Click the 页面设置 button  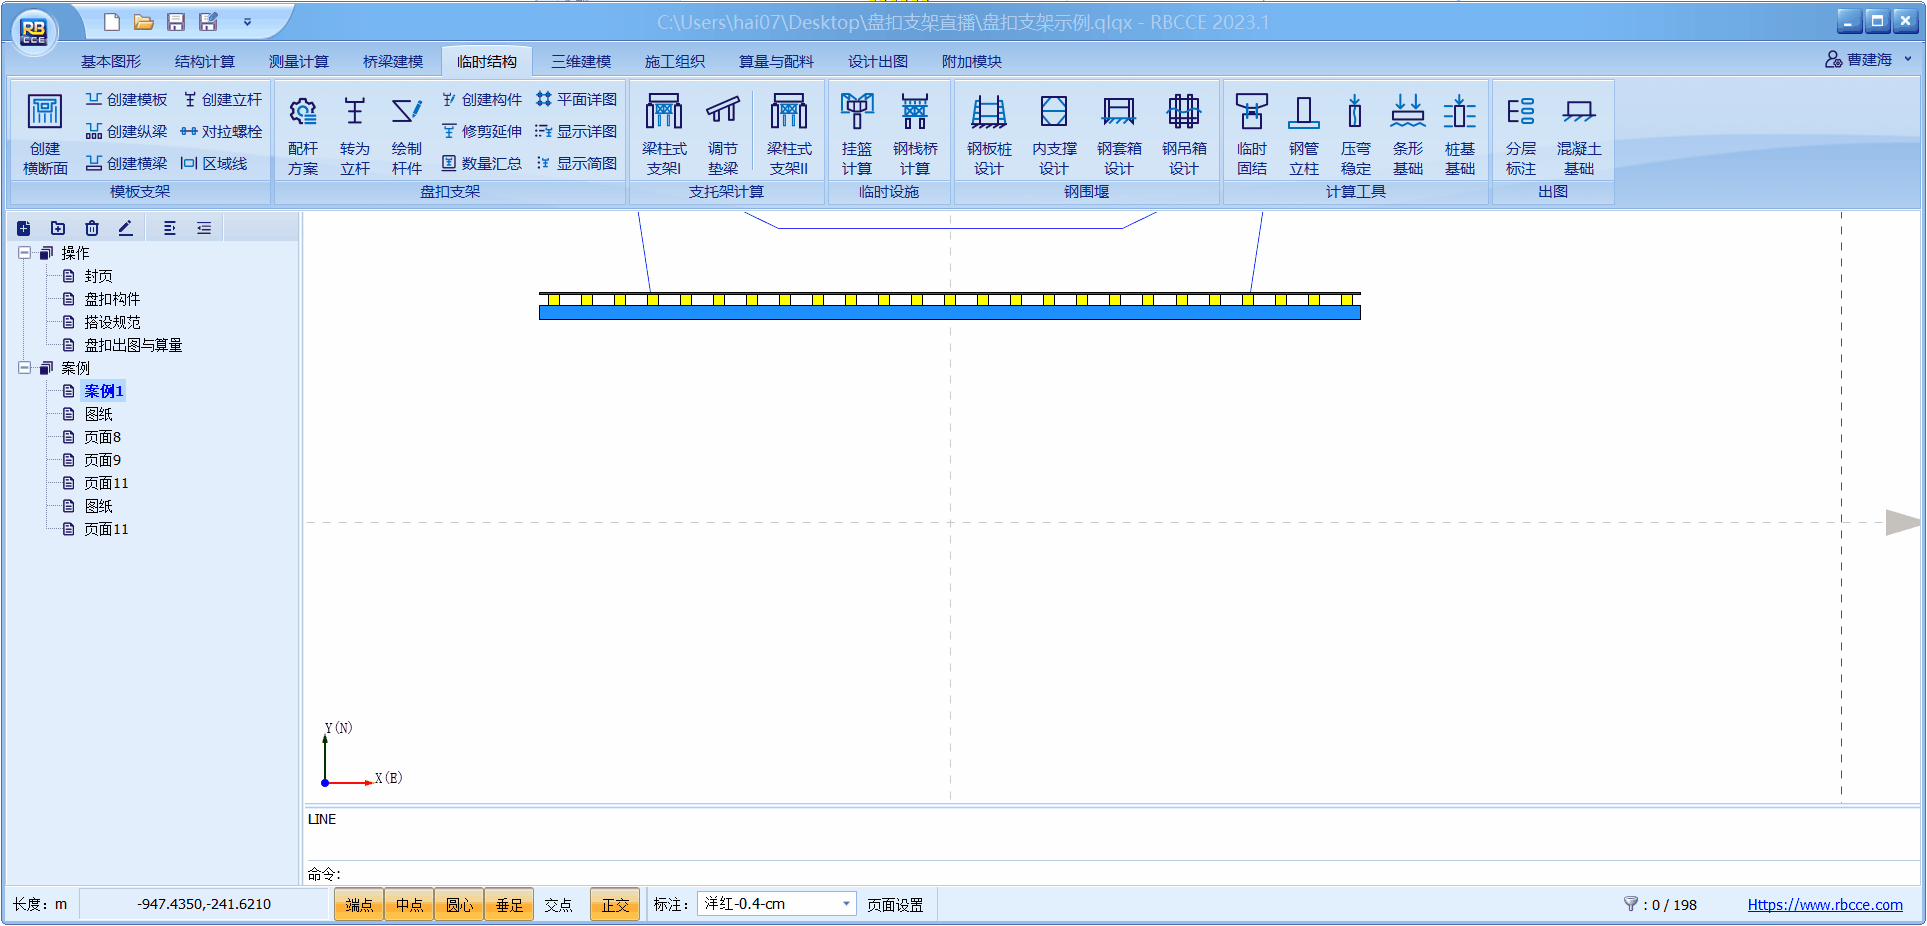(x=895, y=905)
